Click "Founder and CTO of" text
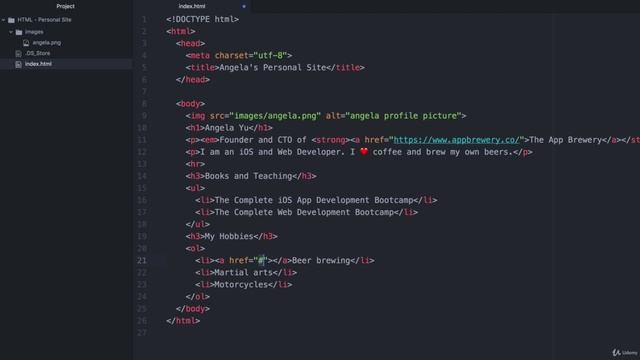Viewport: 640px width, 360px height. click(263, 140)
